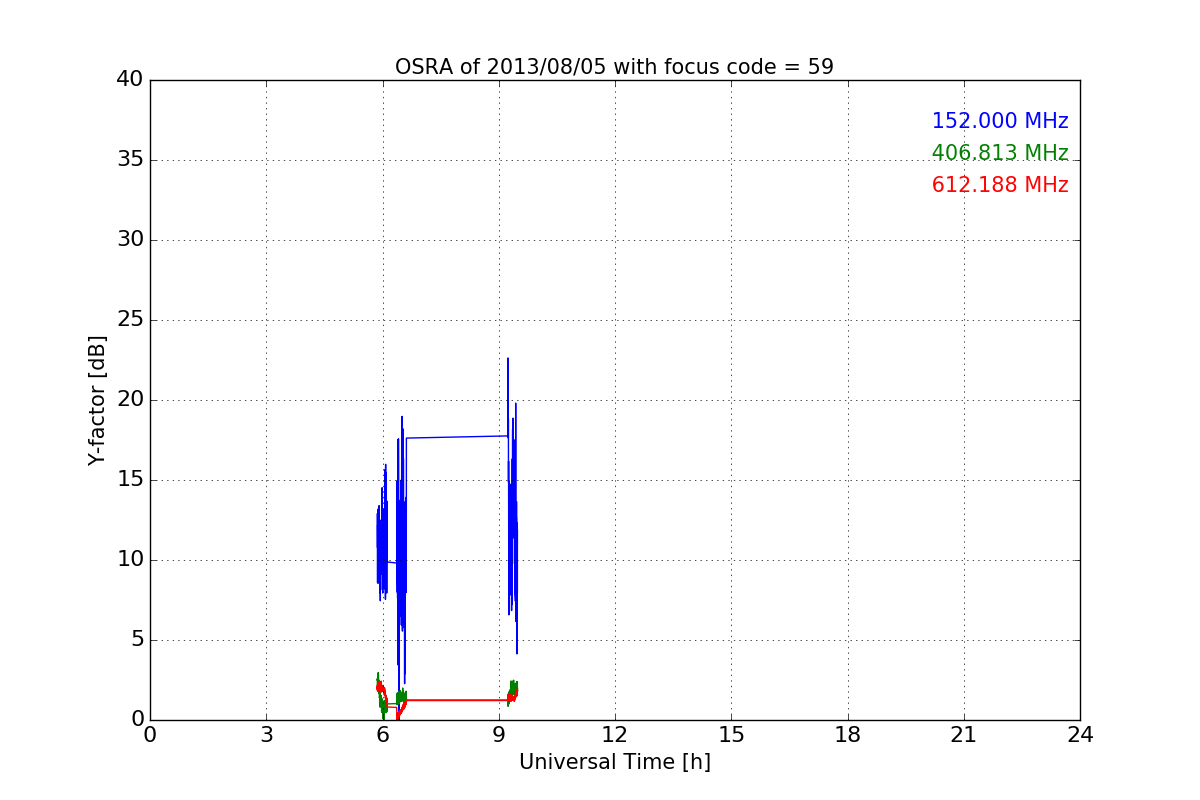Click the x-axis tick label 18
1200x800 pixels.
pos(848,735)
